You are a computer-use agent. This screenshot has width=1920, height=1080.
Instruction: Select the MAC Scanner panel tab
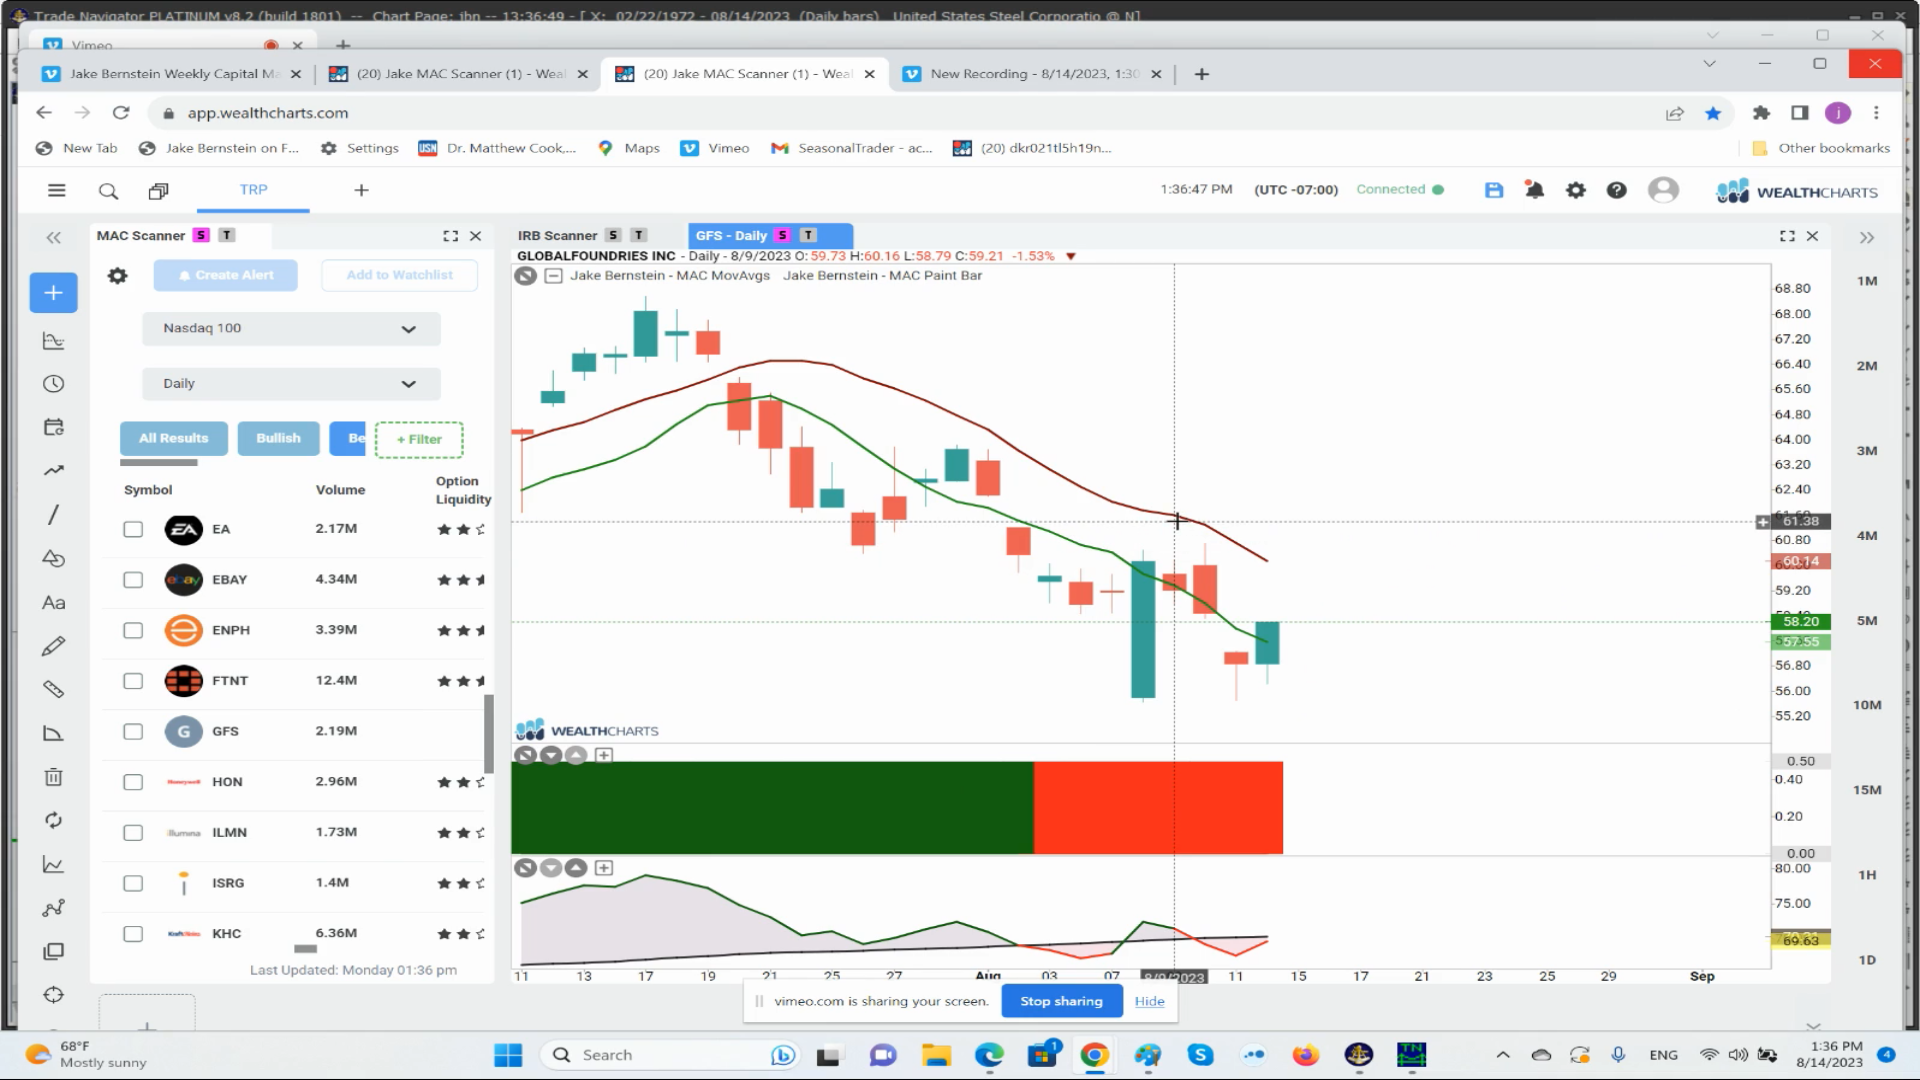tap(141, 236)
